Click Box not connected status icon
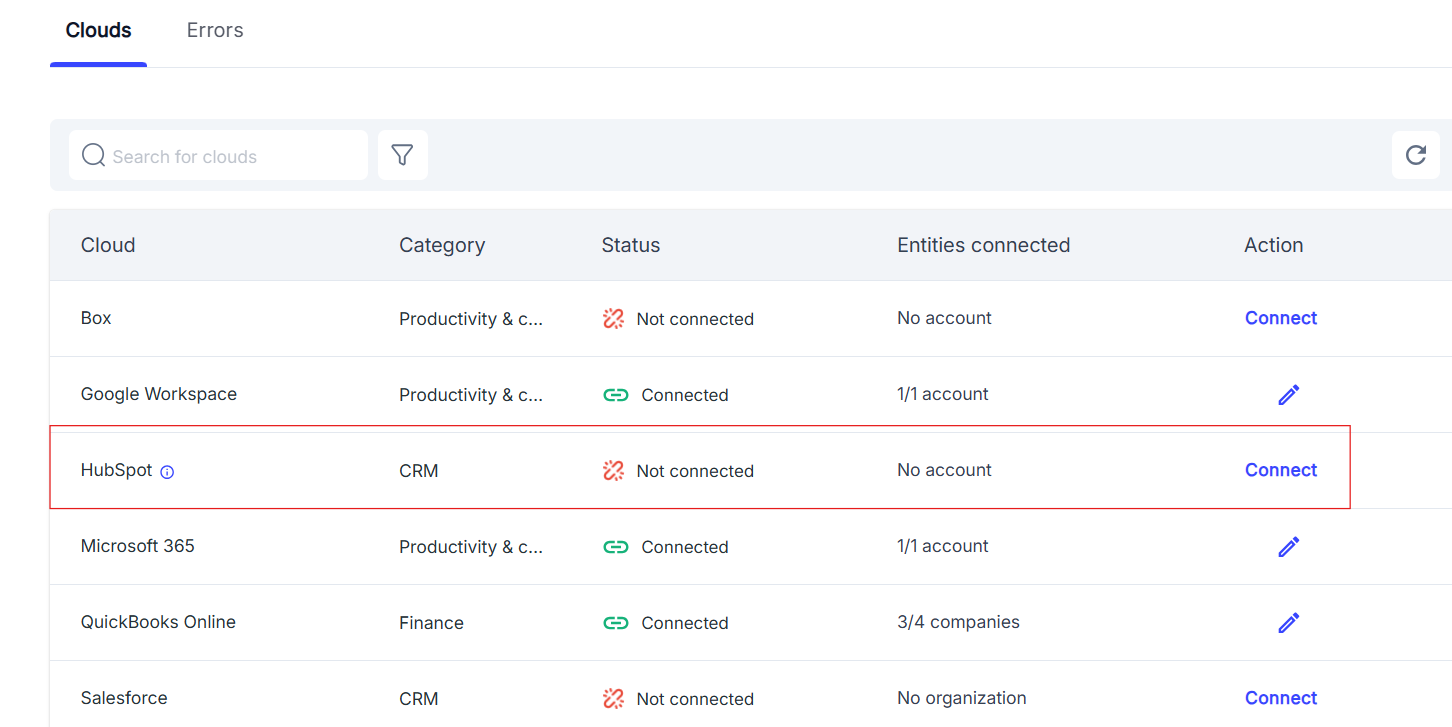The image size is (1452, 727). click(613, 319)
